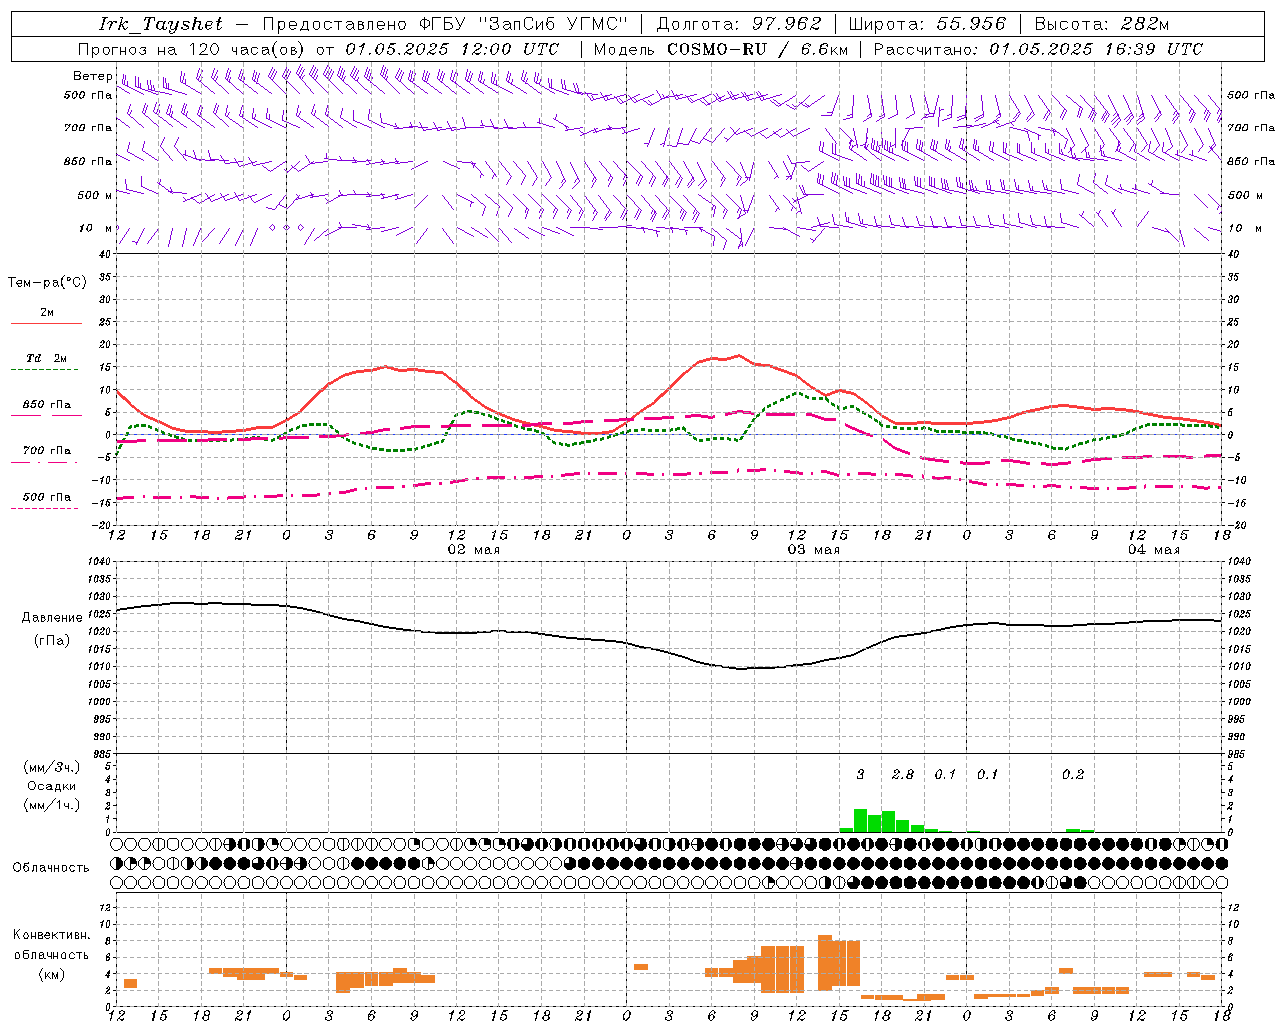1280x1024 pixels.
Task: Click the (мм/1ч.) precipitation unit label
Action: 51,805
